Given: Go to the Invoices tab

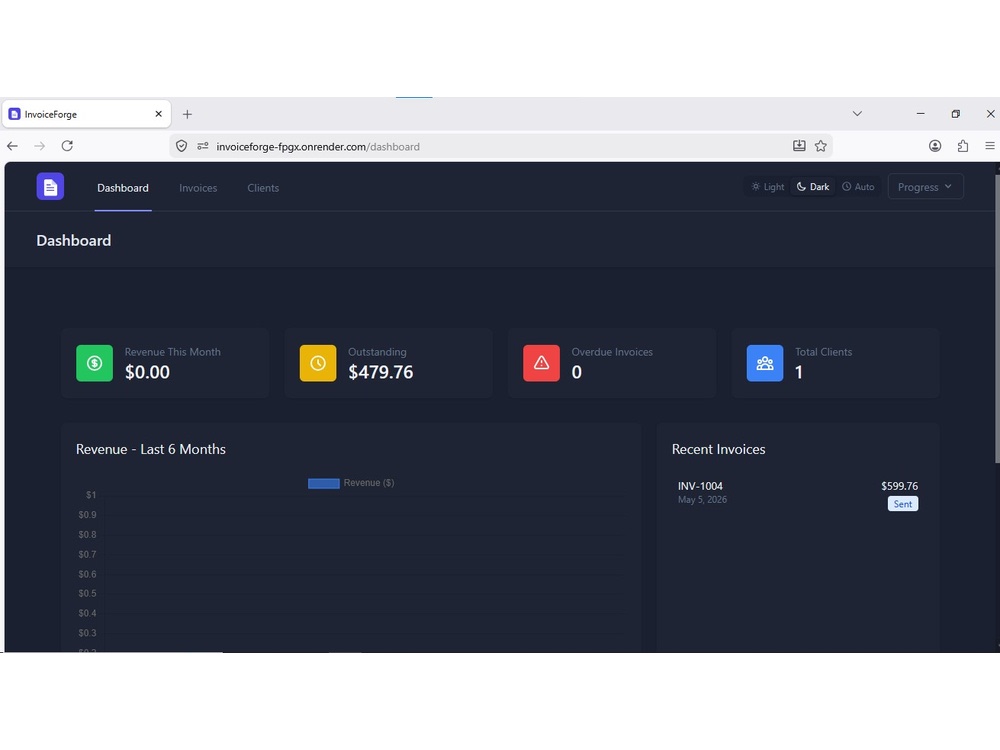Looking at the screenshot, I should 198,188.
